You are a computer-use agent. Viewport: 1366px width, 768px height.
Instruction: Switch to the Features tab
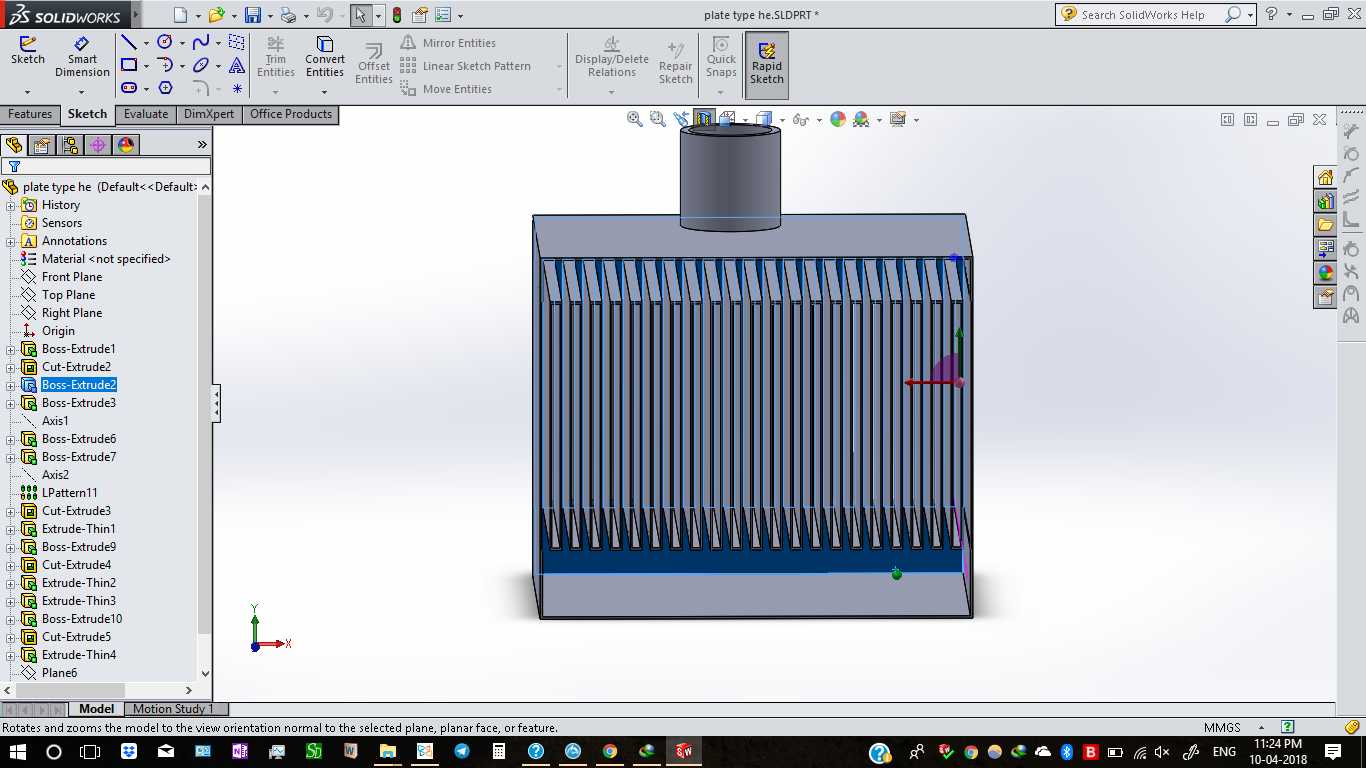30,114
